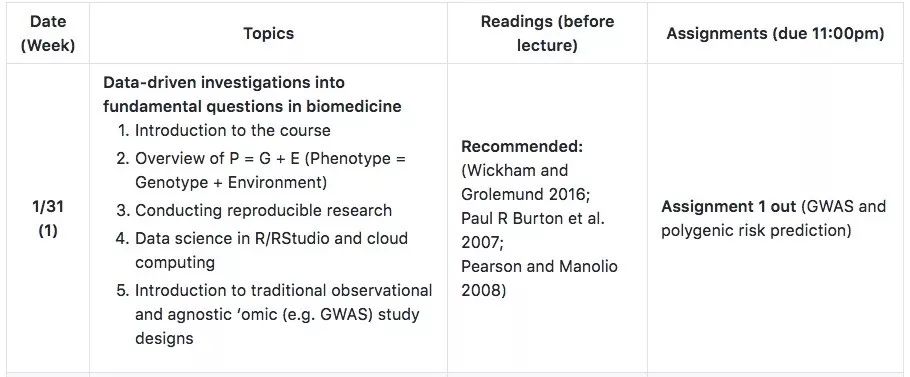Open Wickham and Grolemund 2016 reference
Screen dimensions: 910x377
(x=525, y=183)
